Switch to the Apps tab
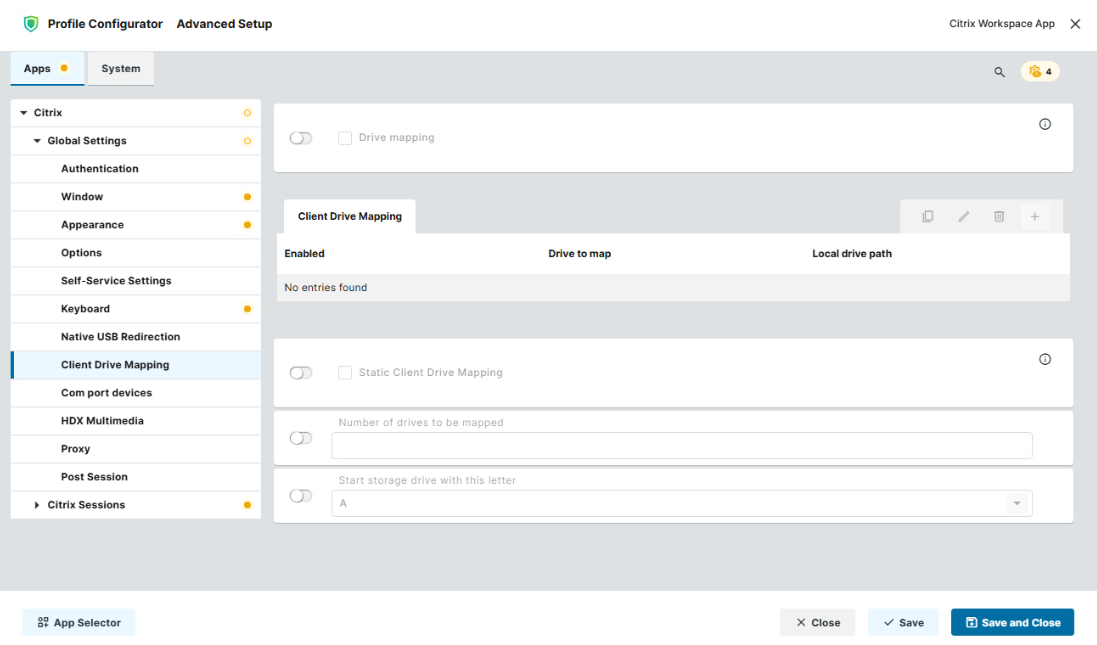This screenshot has height=645, width=1097. 47,69
